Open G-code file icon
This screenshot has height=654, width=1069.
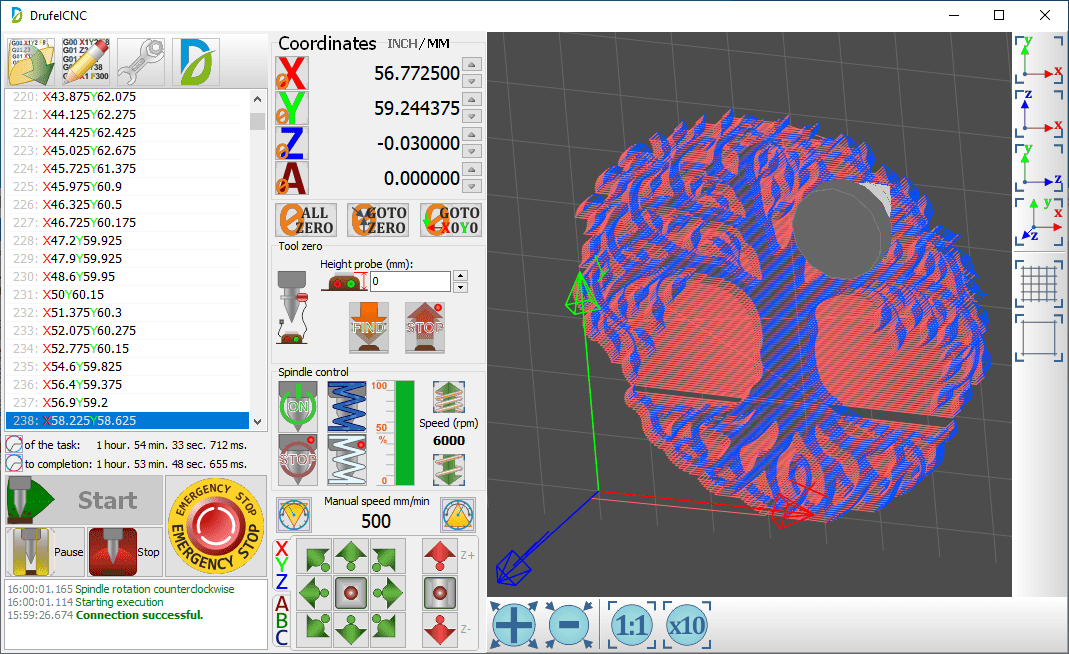[31, 62]
